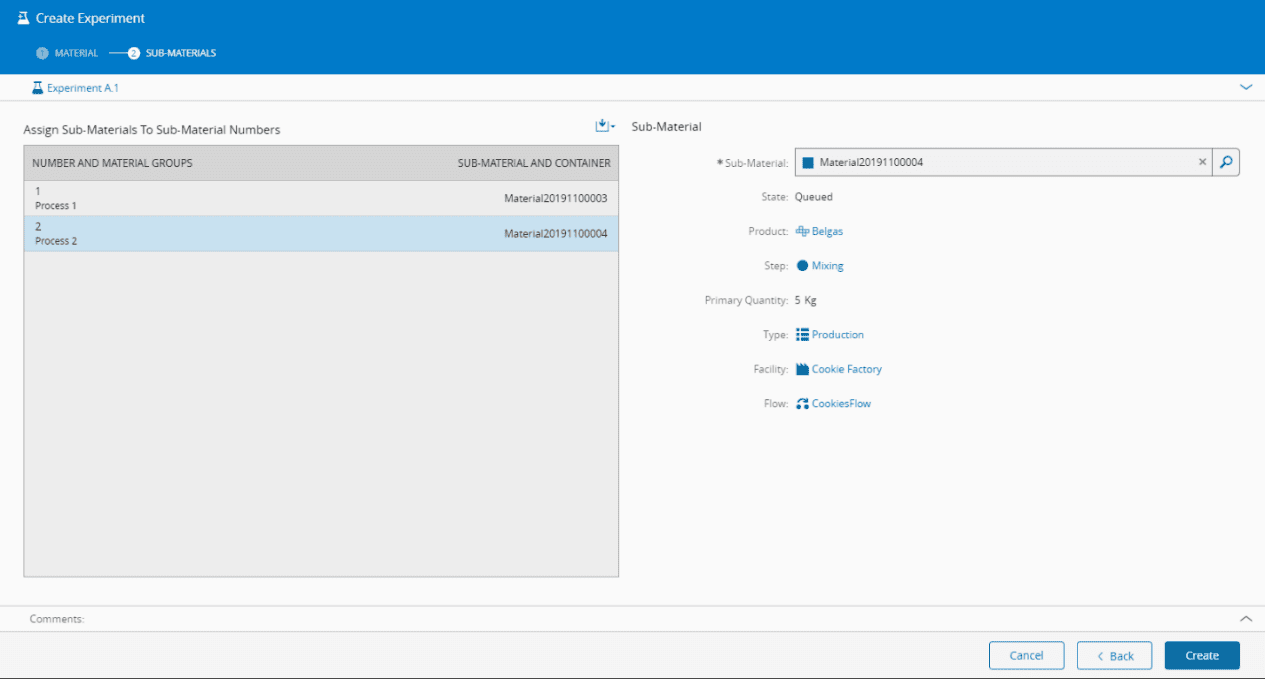The image size is (1265, 679).
Task: Select the Sub-Materials wizard step
Action: tap(172, 53)
